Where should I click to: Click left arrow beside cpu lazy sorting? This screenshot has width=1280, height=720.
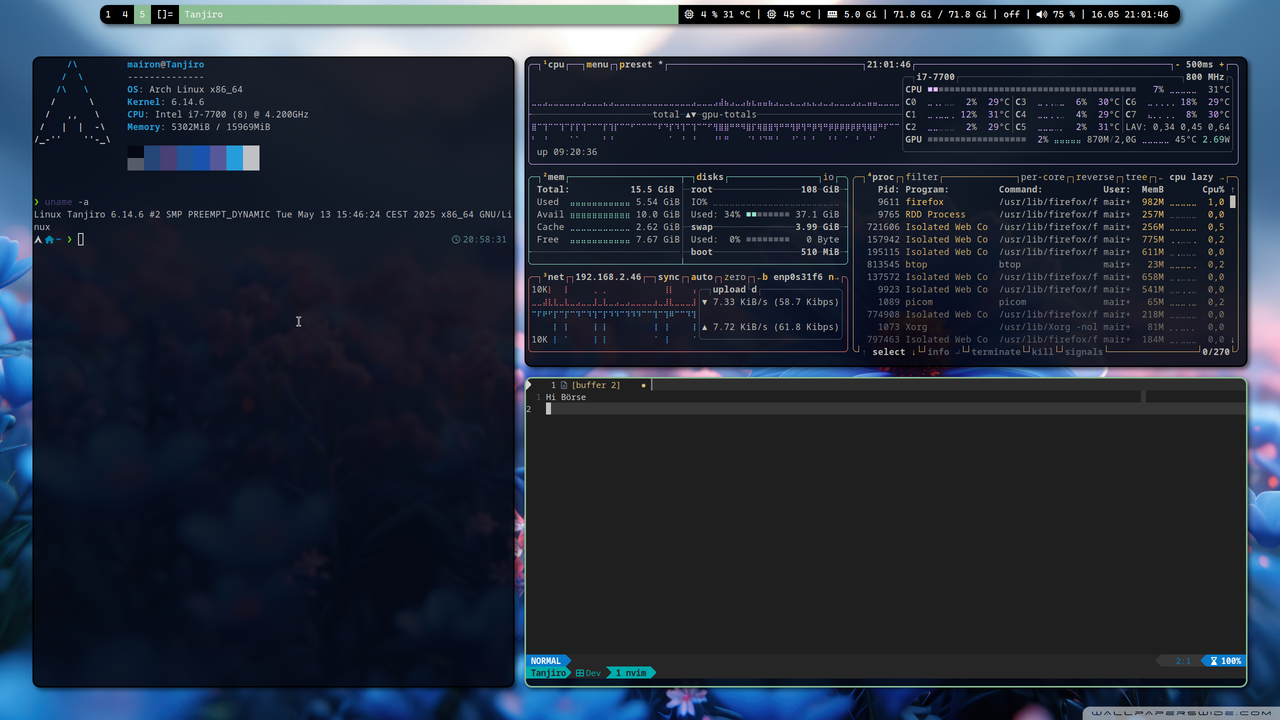pos(1159,177)
